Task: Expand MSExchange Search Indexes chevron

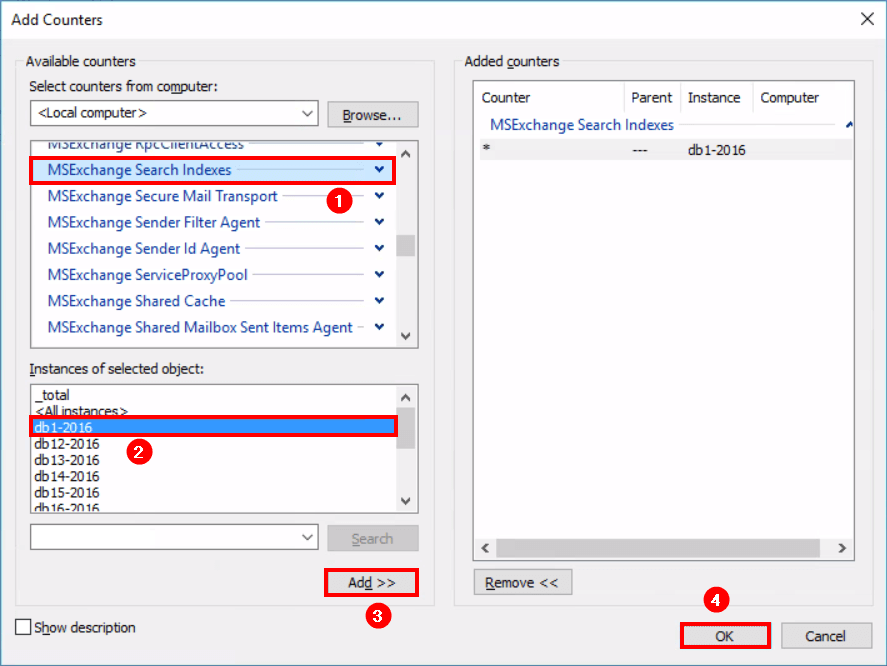Action: (379, 169)
